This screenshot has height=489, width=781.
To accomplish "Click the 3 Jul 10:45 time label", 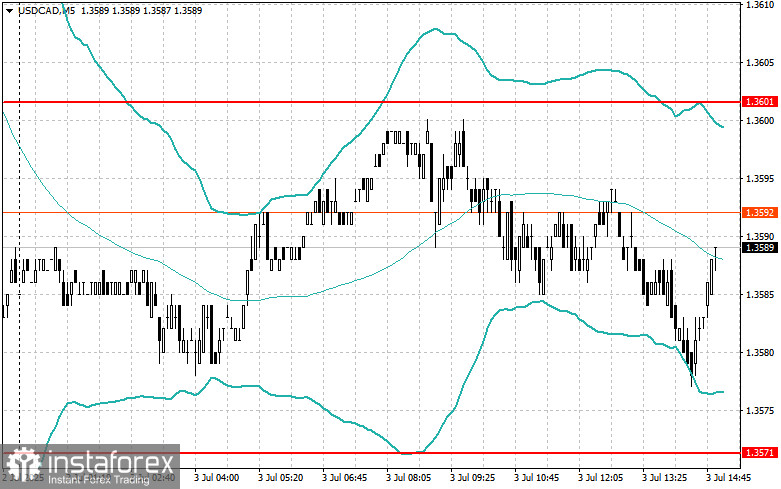I will [536, 478].
